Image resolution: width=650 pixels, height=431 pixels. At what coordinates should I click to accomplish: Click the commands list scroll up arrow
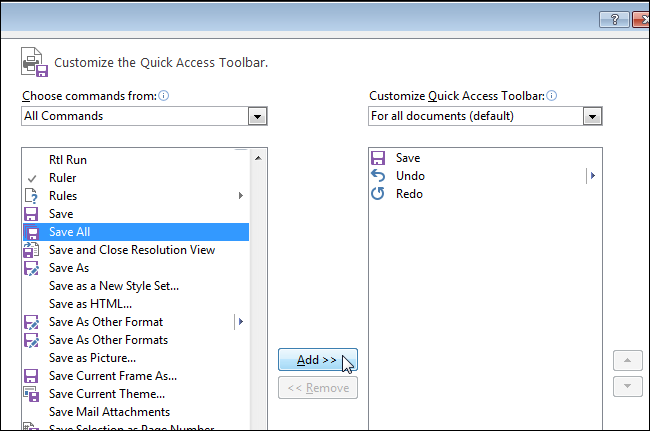[x=258, y=158]
